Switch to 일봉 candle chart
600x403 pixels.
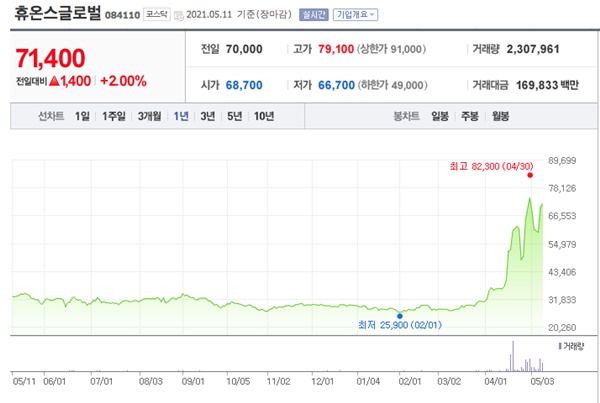[x=440, y=116]
